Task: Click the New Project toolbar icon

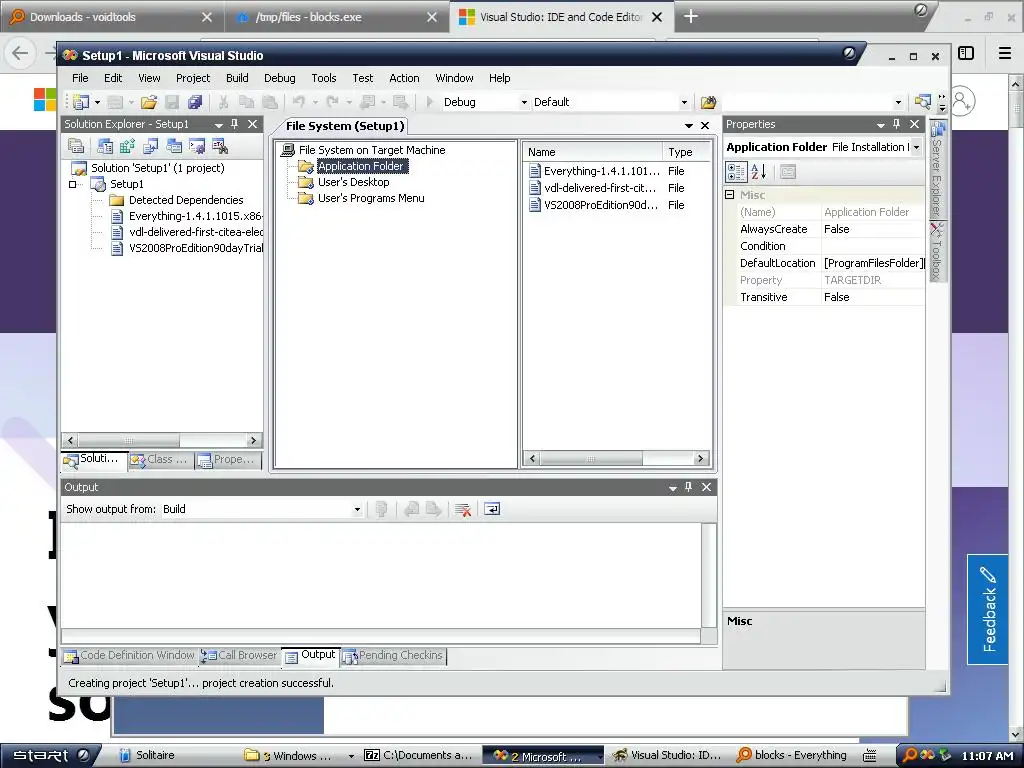Action: tap(82, 102)
